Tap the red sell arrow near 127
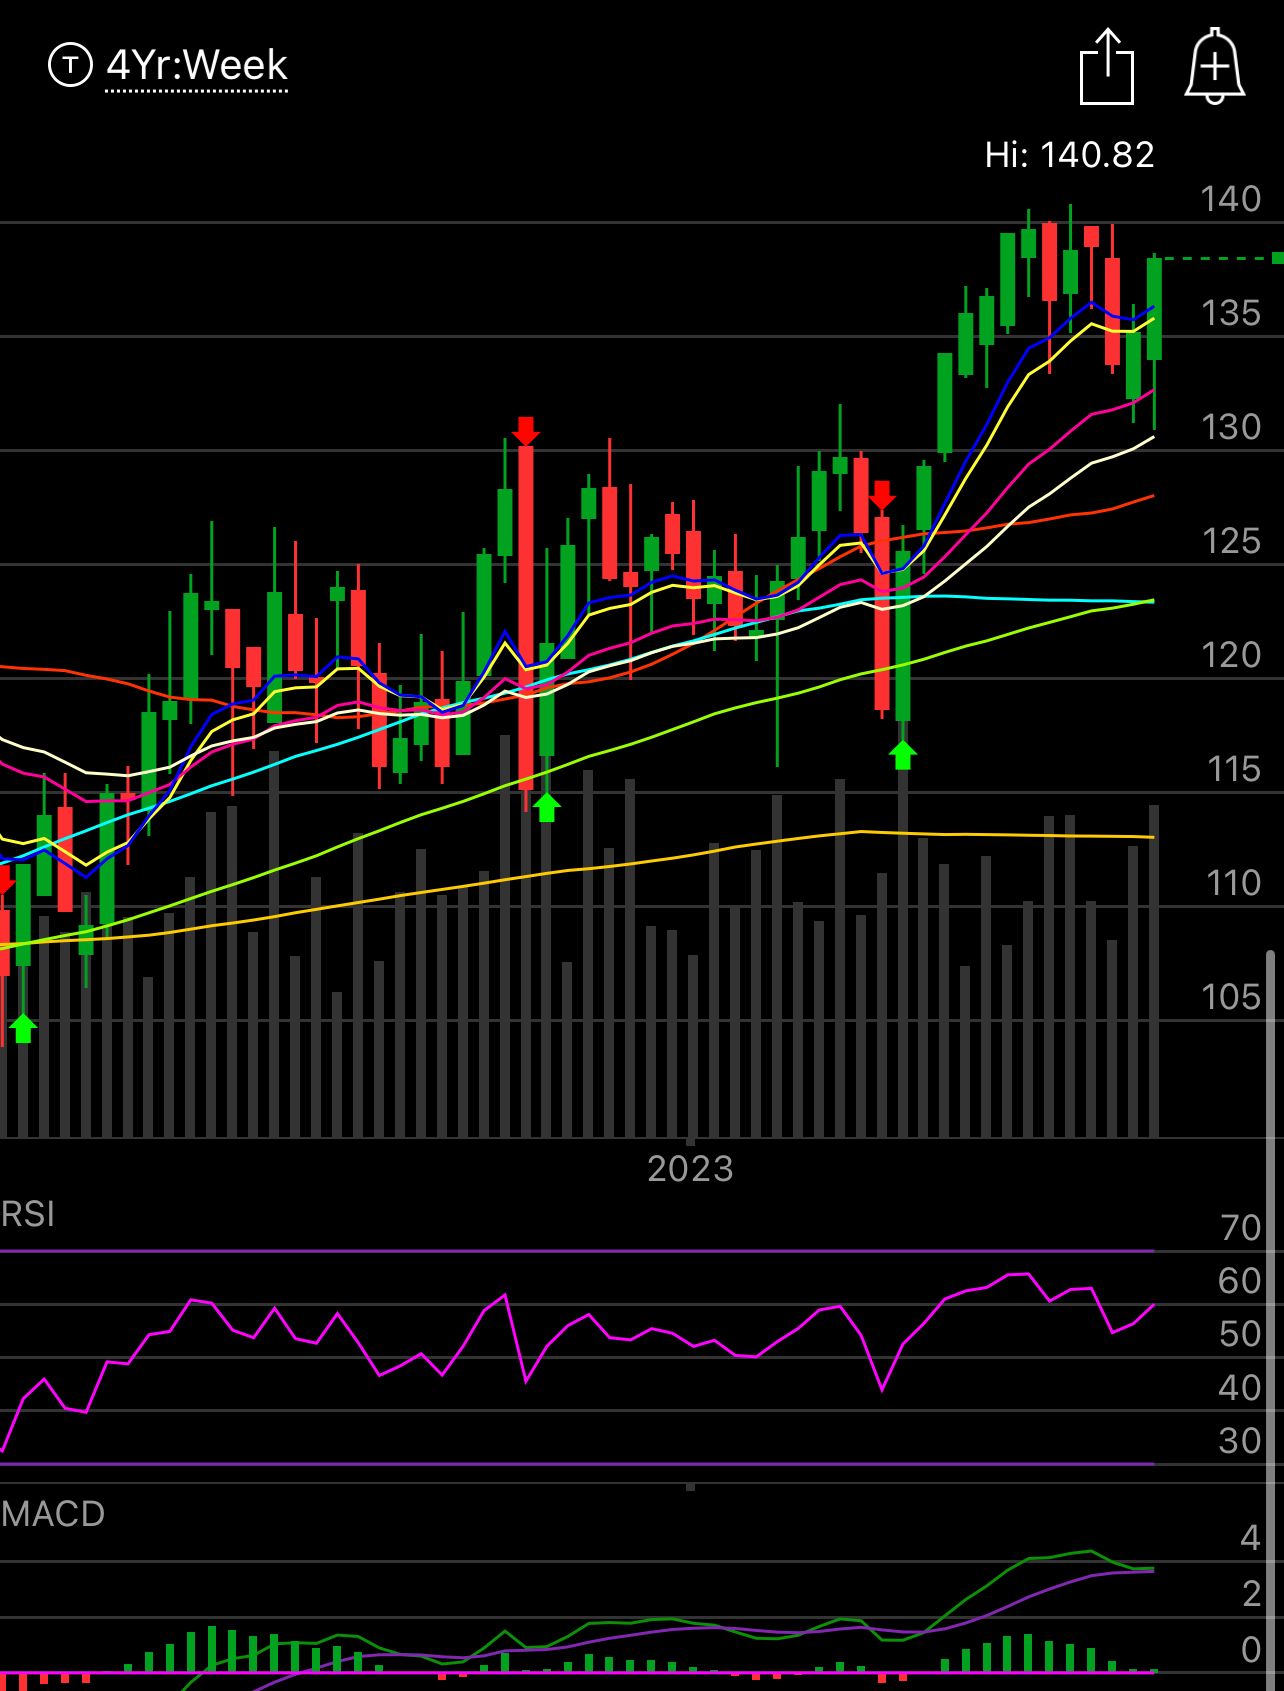The height and width of the screenshot is (1691, 1284). pos(882,496)
